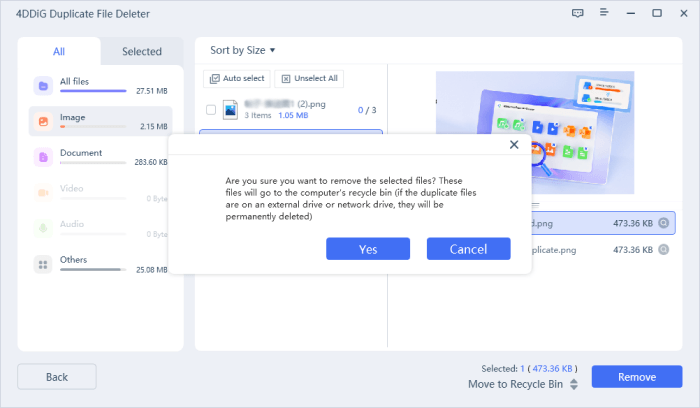Select the All files category
This screenshot has width=700, height=408.
pos(100,86)
